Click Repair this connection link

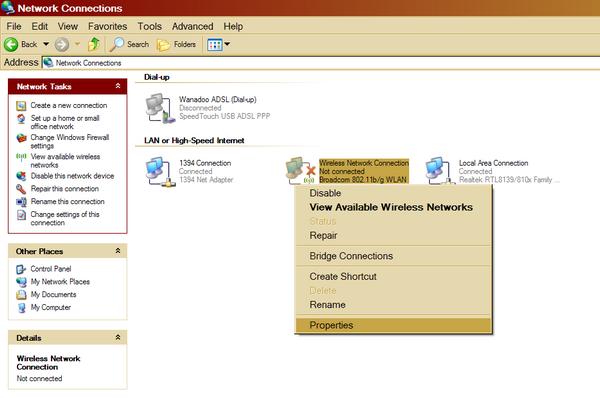pos(65,189)
